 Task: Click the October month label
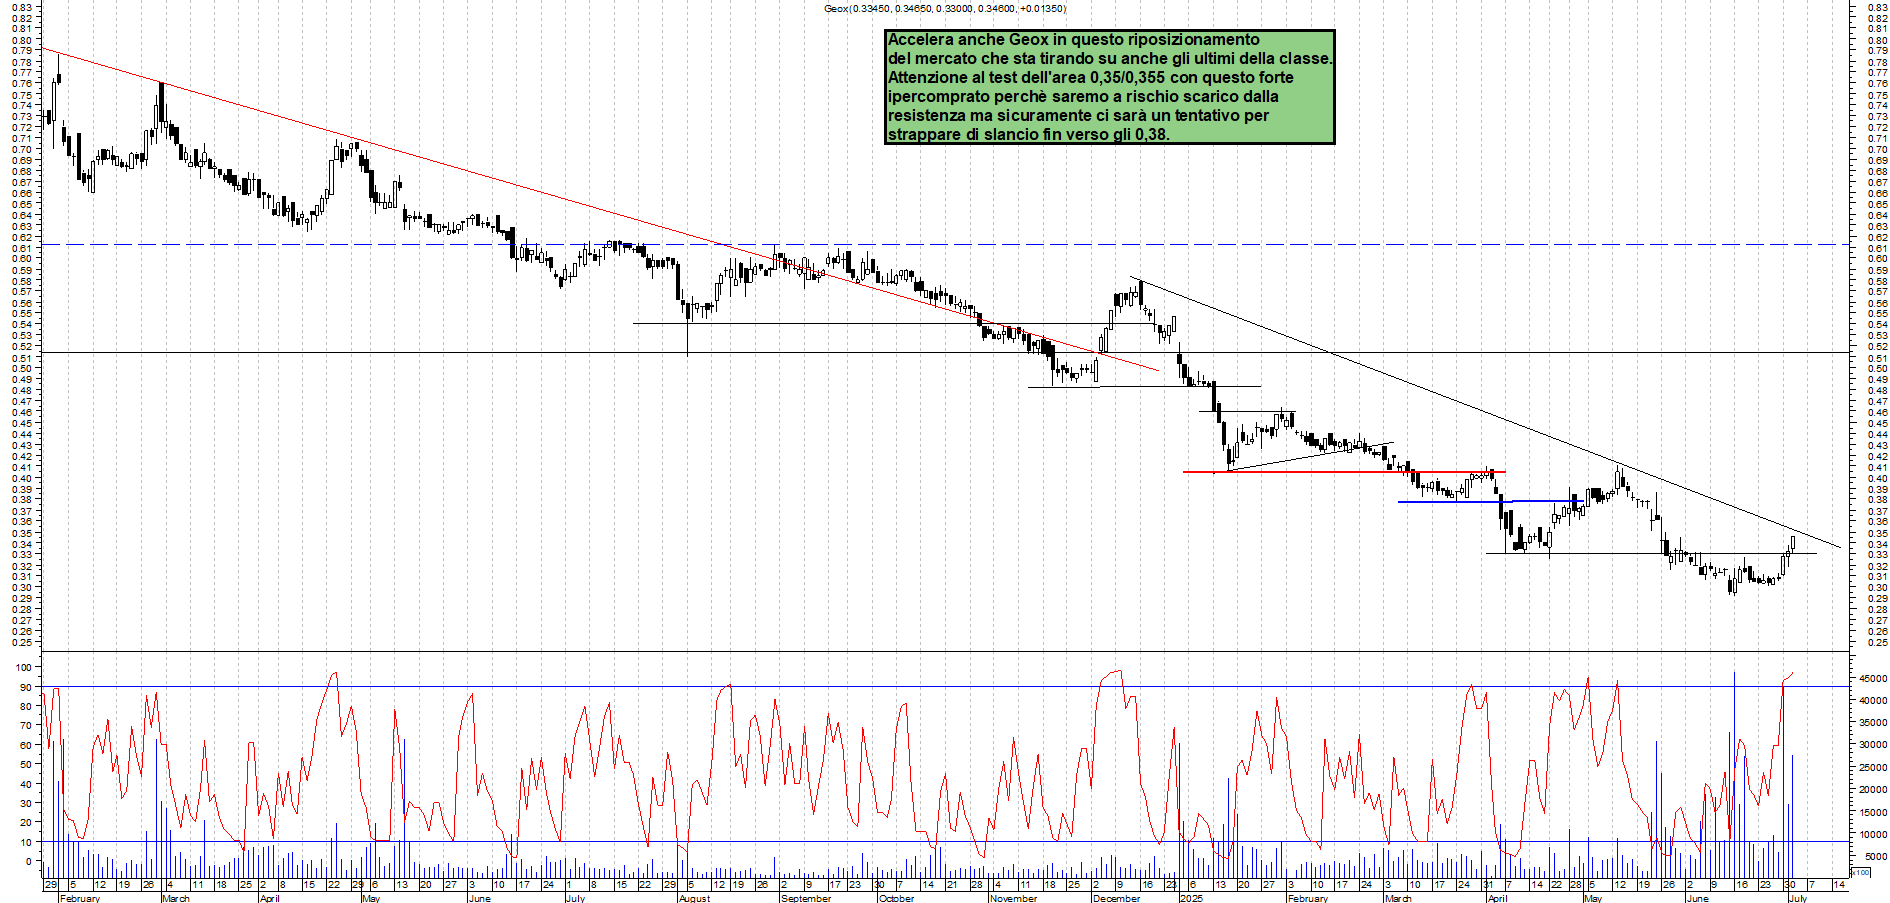[x=896, y=898]
